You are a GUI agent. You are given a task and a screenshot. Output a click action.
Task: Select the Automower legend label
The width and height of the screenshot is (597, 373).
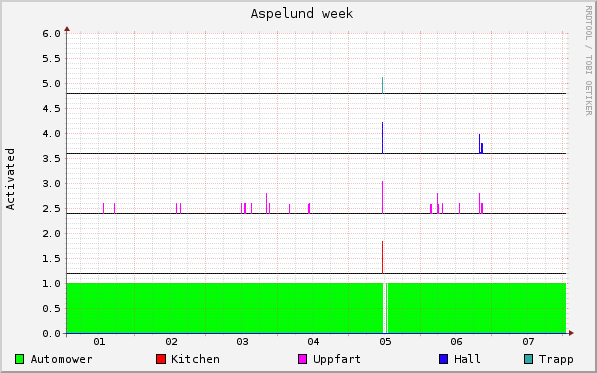click(x=61, y=359)
